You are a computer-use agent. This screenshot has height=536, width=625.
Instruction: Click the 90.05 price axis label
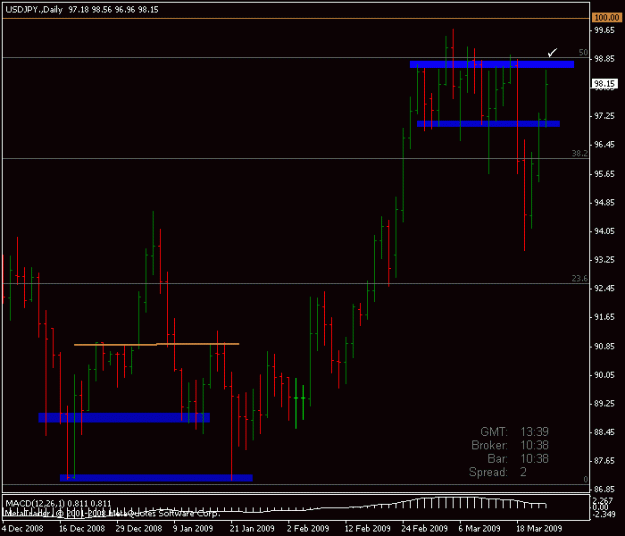coord(604,375)
